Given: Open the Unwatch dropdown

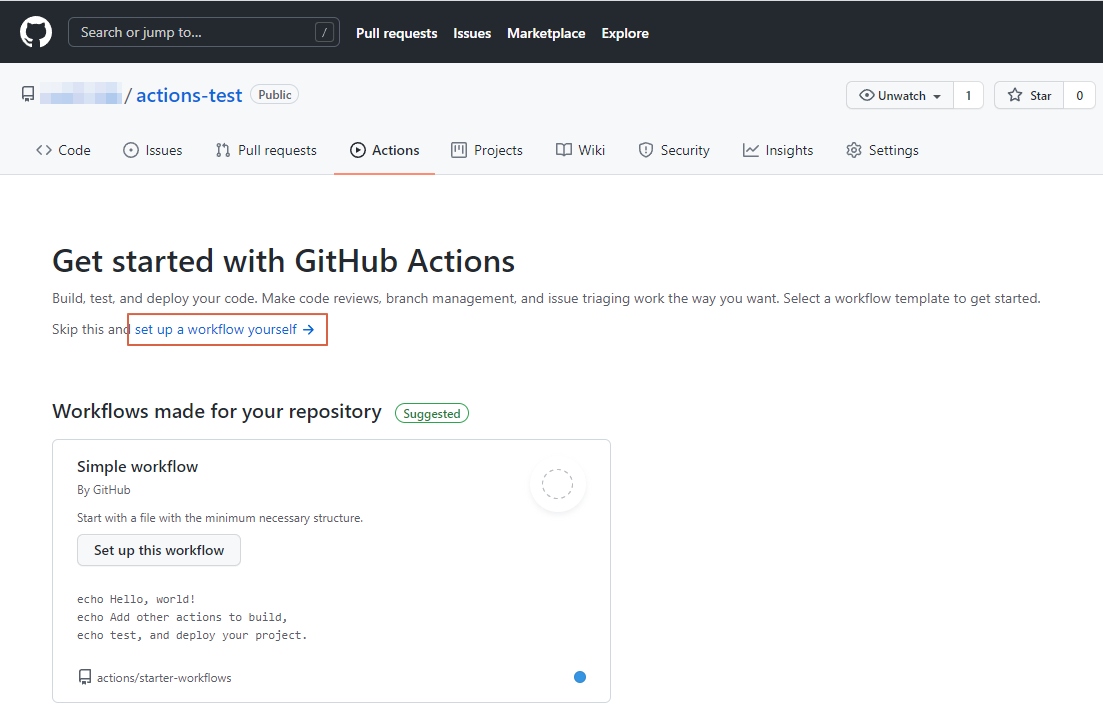Looking at the screenshot, I should [900, 95].
